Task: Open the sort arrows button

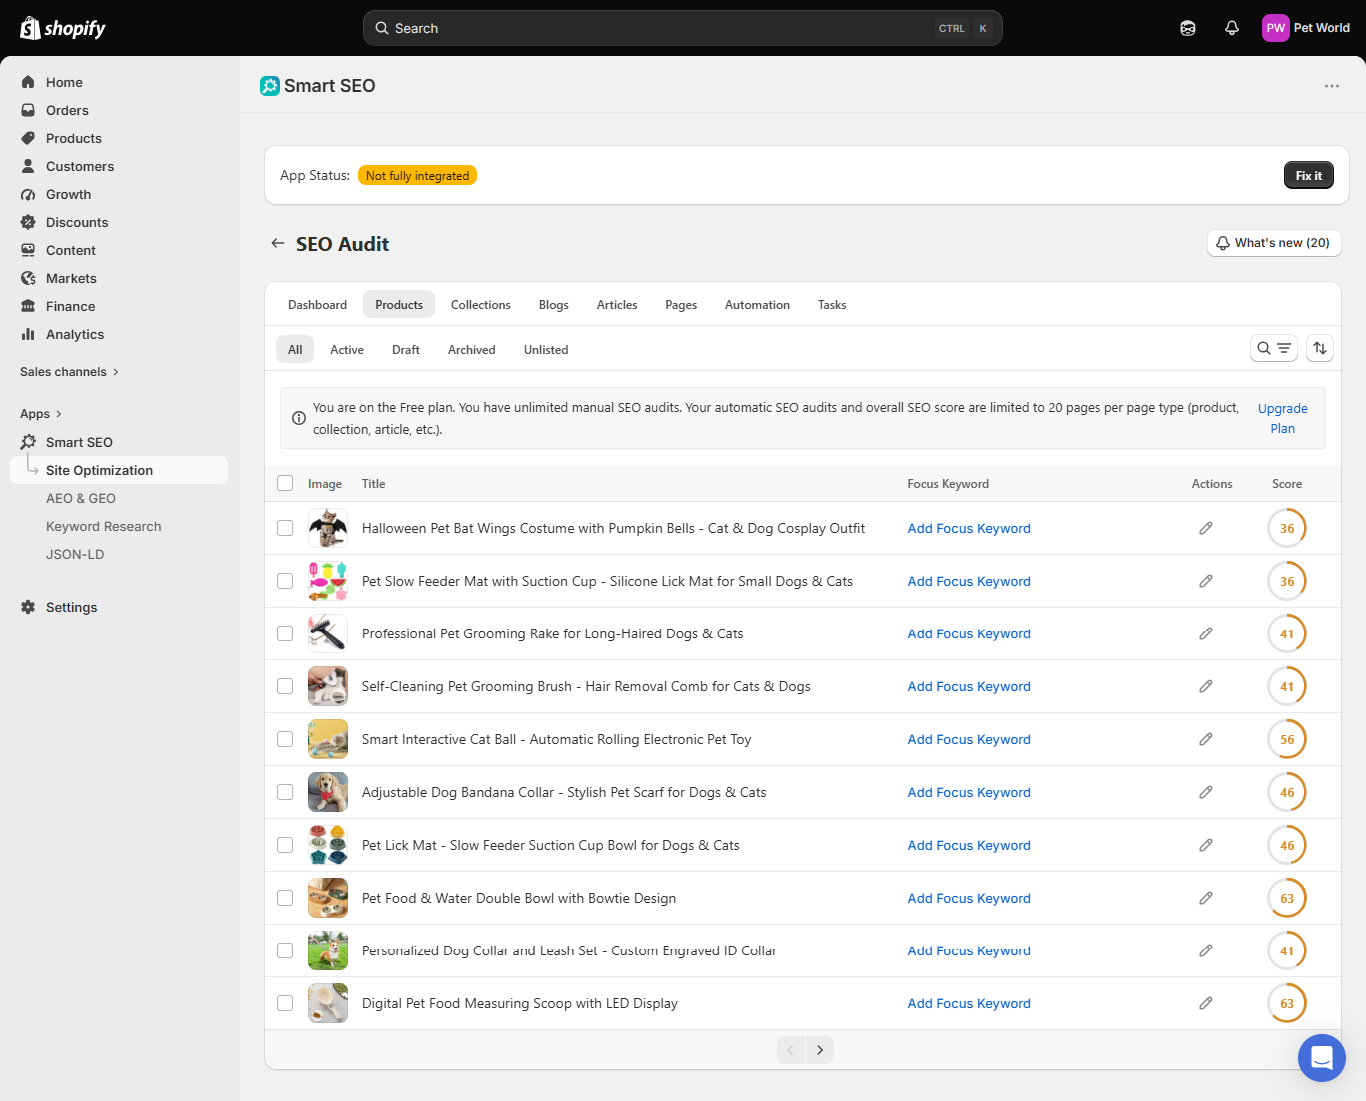Action: click(1320, 348)
